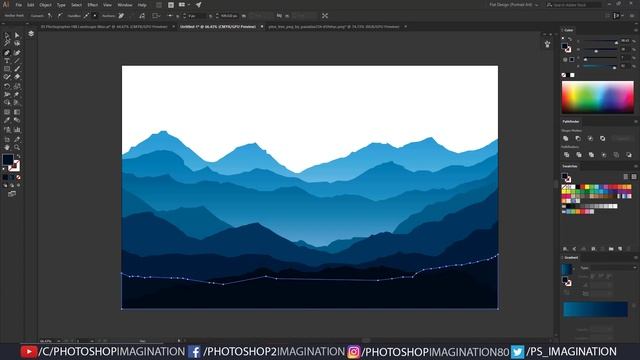
Task: Select the Paintbrush tool
Action: (x=17, y=69)
